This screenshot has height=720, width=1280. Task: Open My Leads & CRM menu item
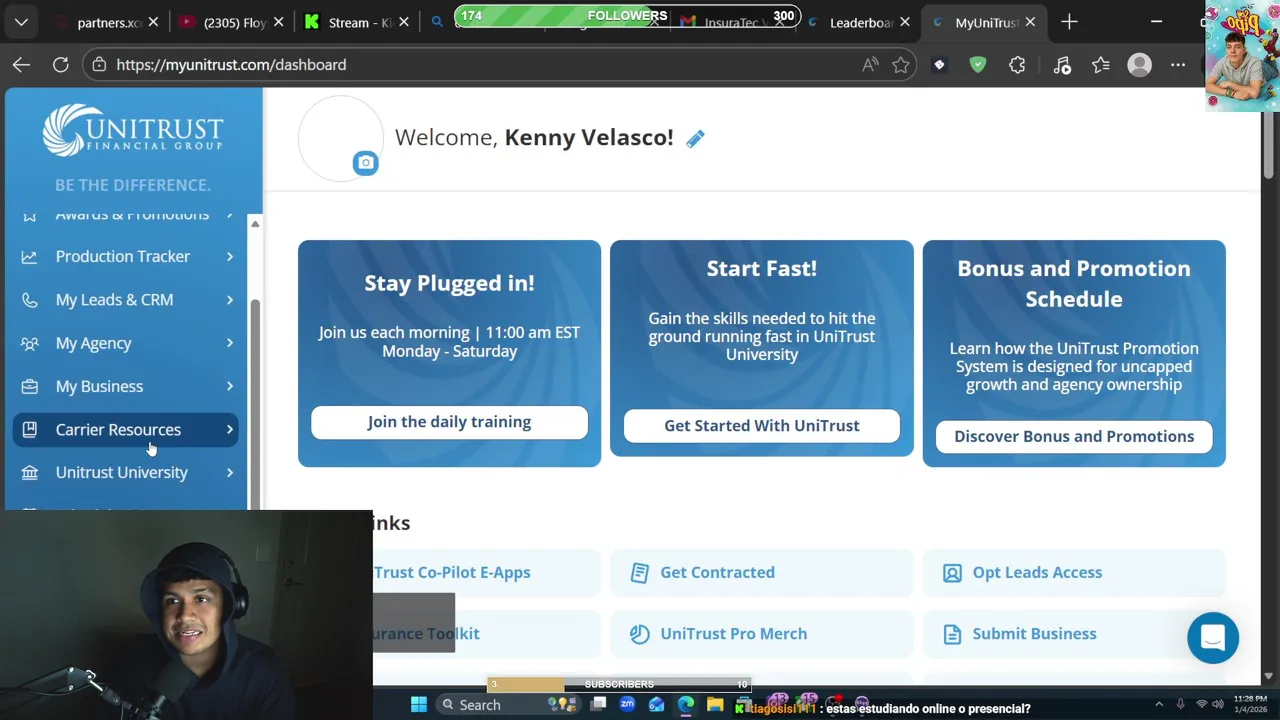coord(126,300)
